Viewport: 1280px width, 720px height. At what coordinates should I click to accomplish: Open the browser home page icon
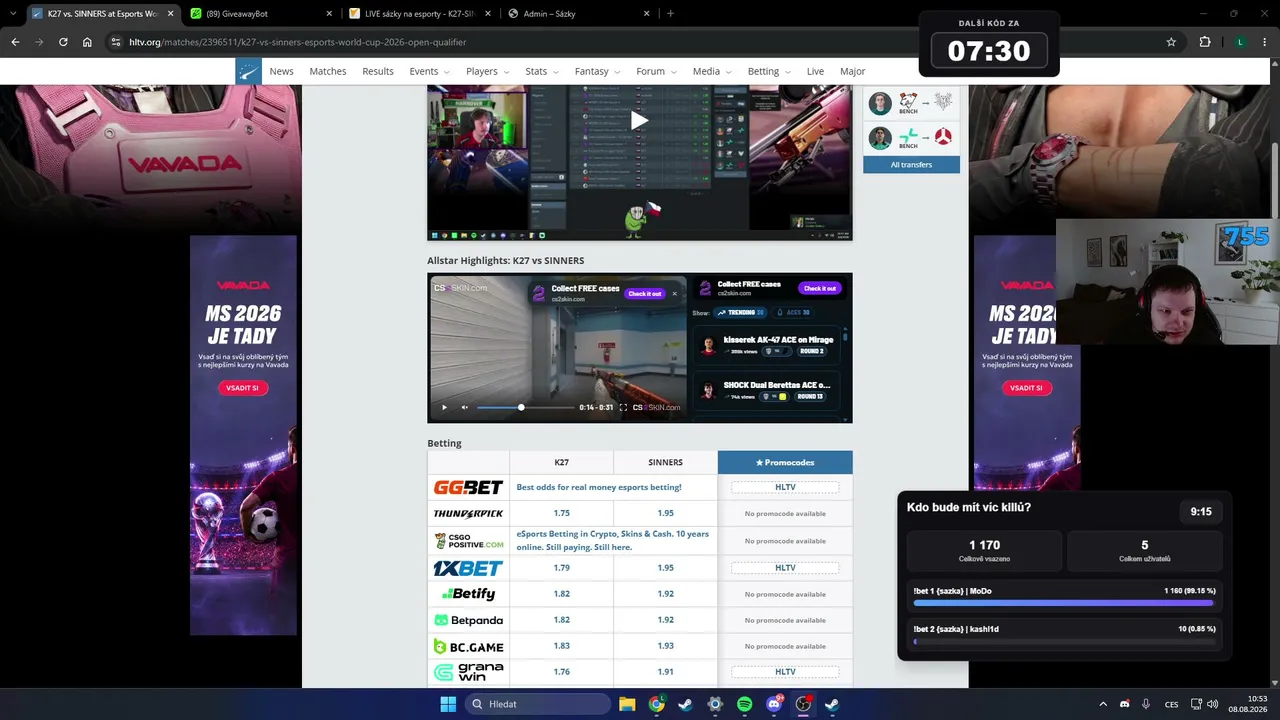[x=87, y=42]
